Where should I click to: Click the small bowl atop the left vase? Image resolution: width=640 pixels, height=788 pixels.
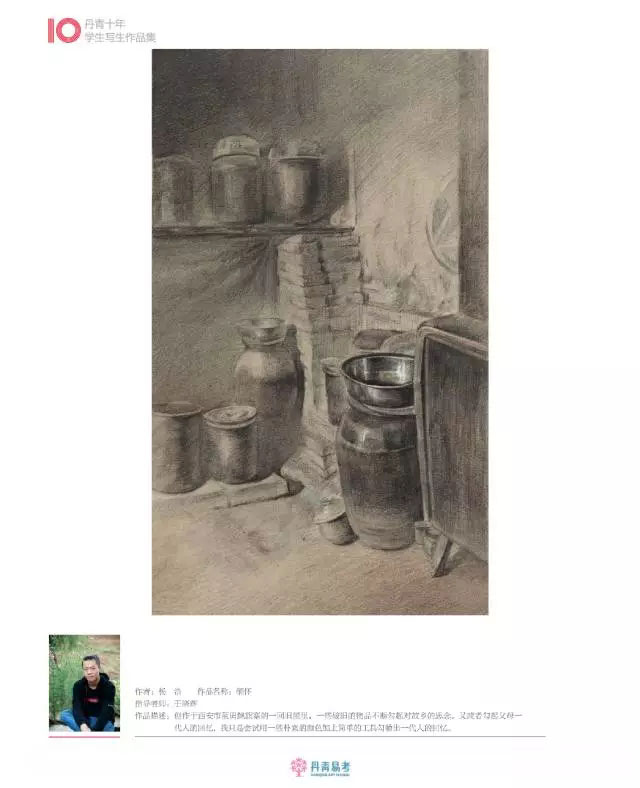click(262, 332)
